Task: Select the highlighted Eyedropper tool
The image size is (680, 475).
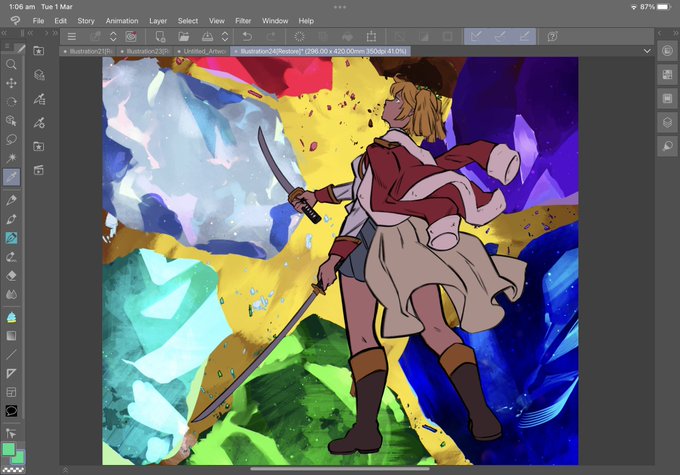Action: [x=11, y=177]
